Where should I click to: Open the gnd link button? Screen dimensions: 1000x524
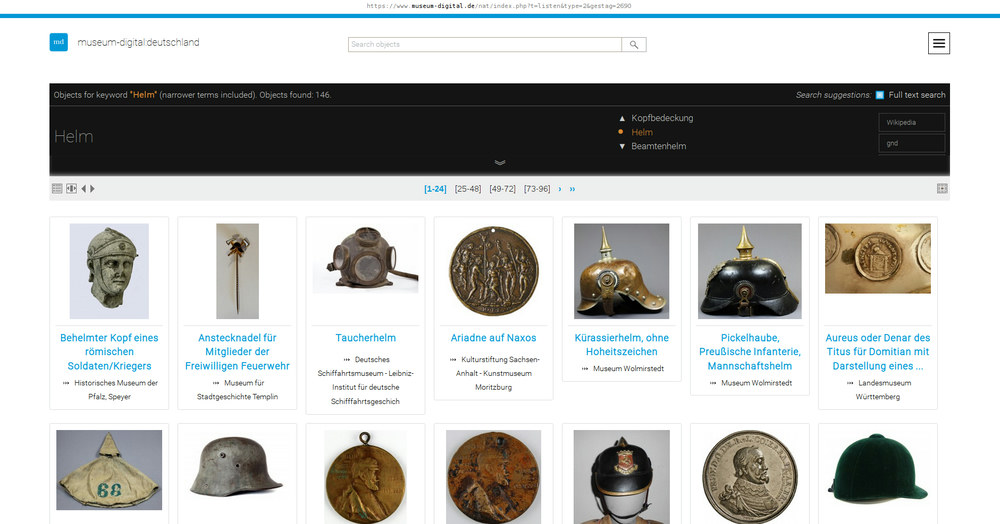(913, 144)
